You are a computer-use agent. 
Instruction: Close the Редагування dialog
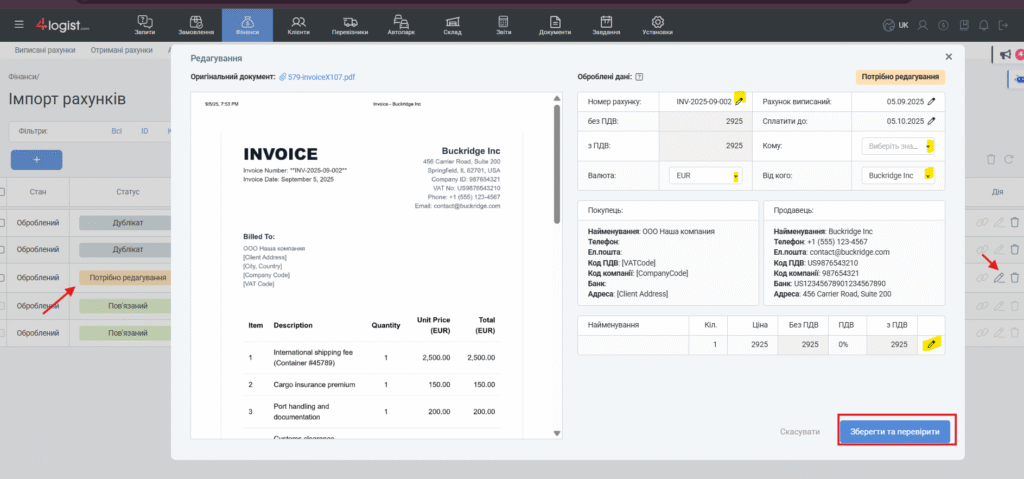[x=948, y=57]
